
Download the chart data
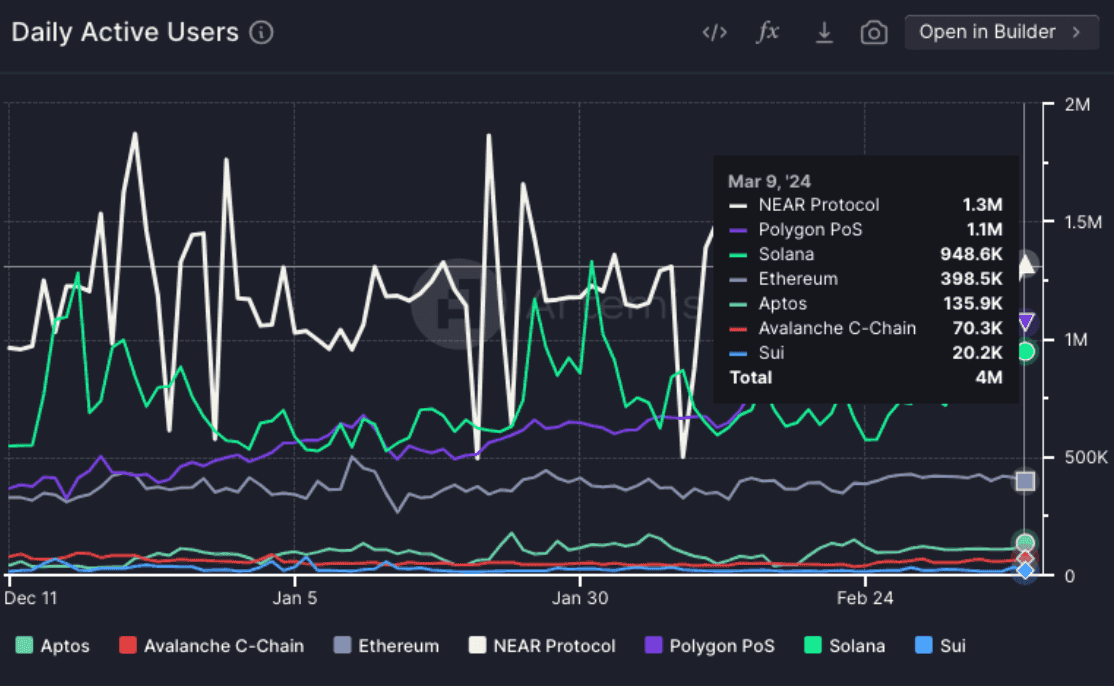coord(823,33)
